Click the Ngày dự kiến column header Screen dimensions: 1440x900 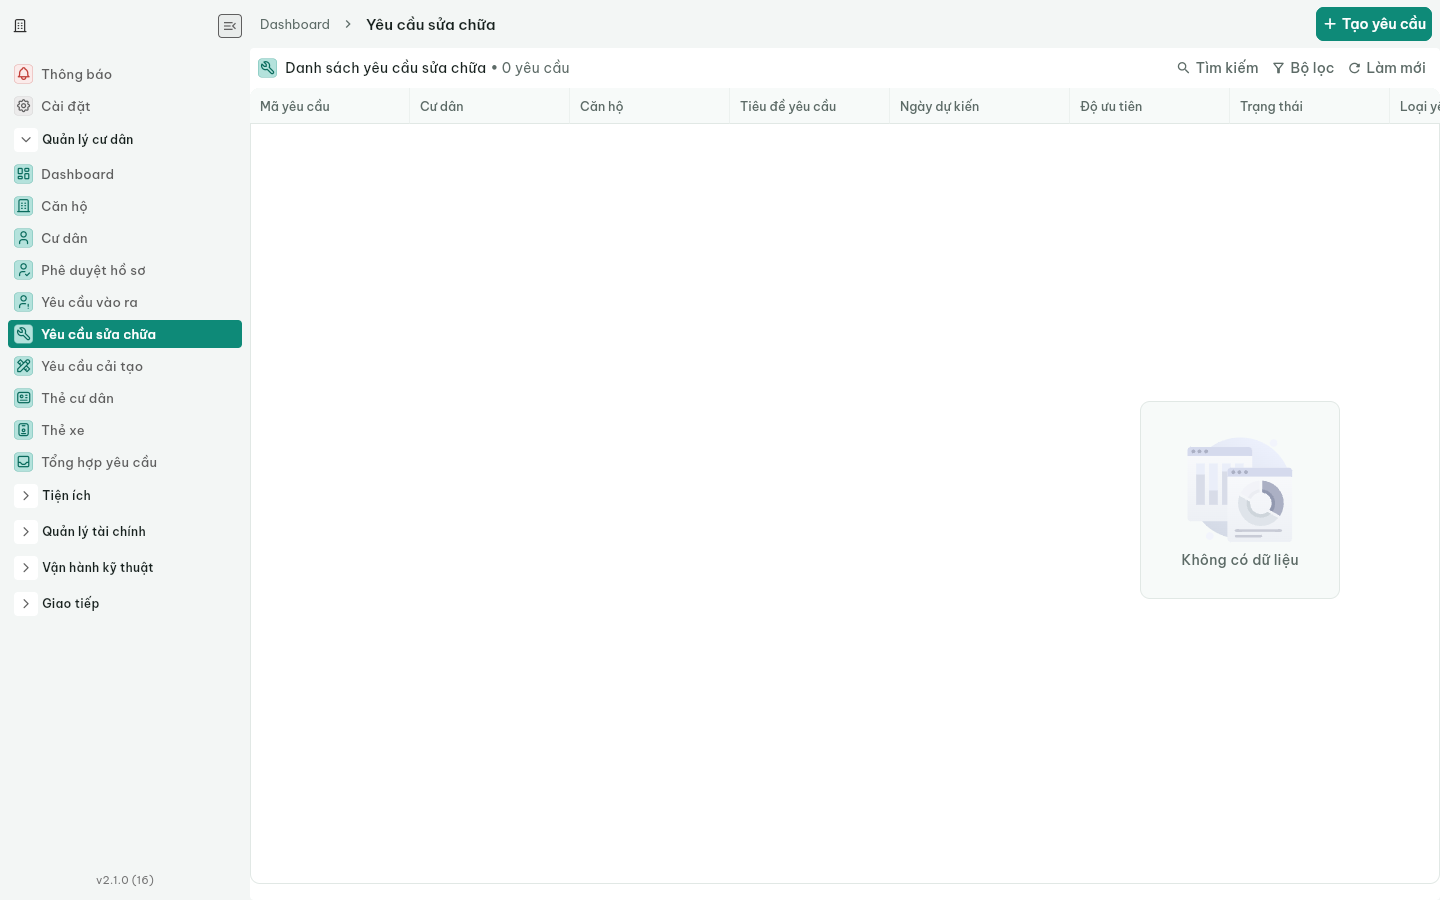click(x=980, y=106)
